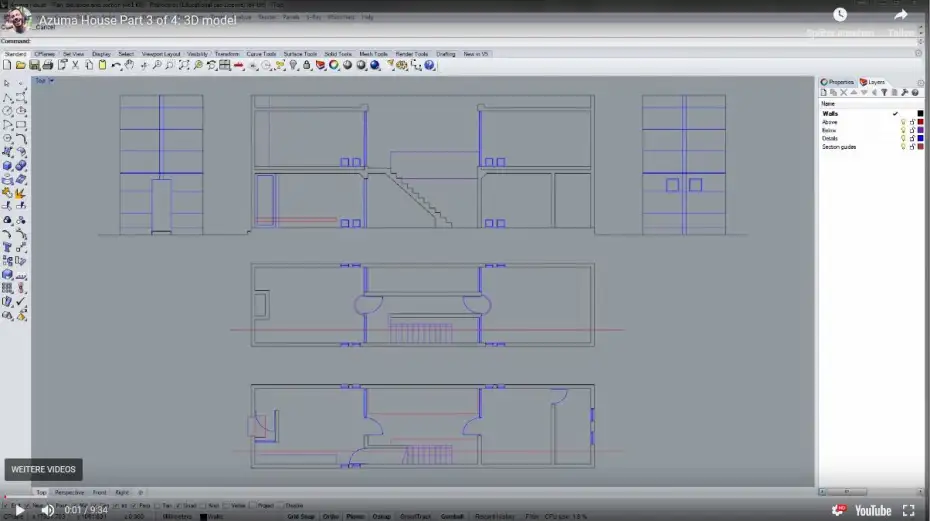Click the color wheel Object Properties icon

334,65
